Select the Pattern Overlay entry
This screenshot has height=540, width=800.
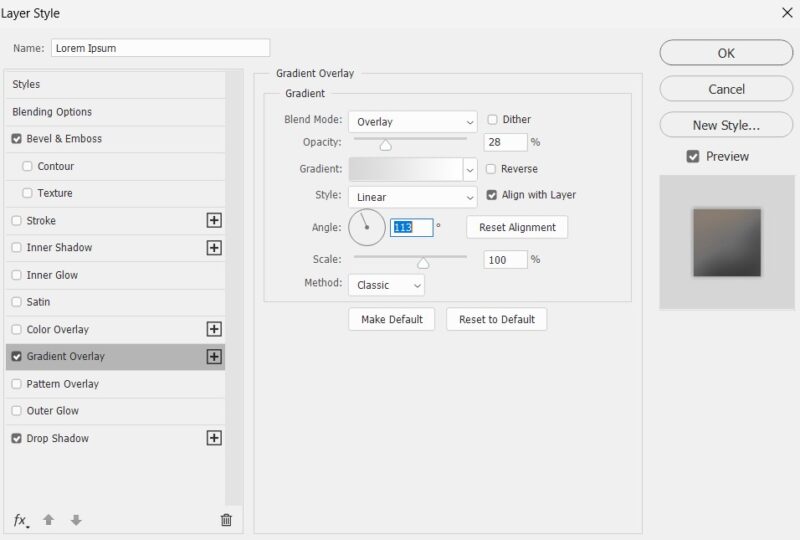[115, 384]
